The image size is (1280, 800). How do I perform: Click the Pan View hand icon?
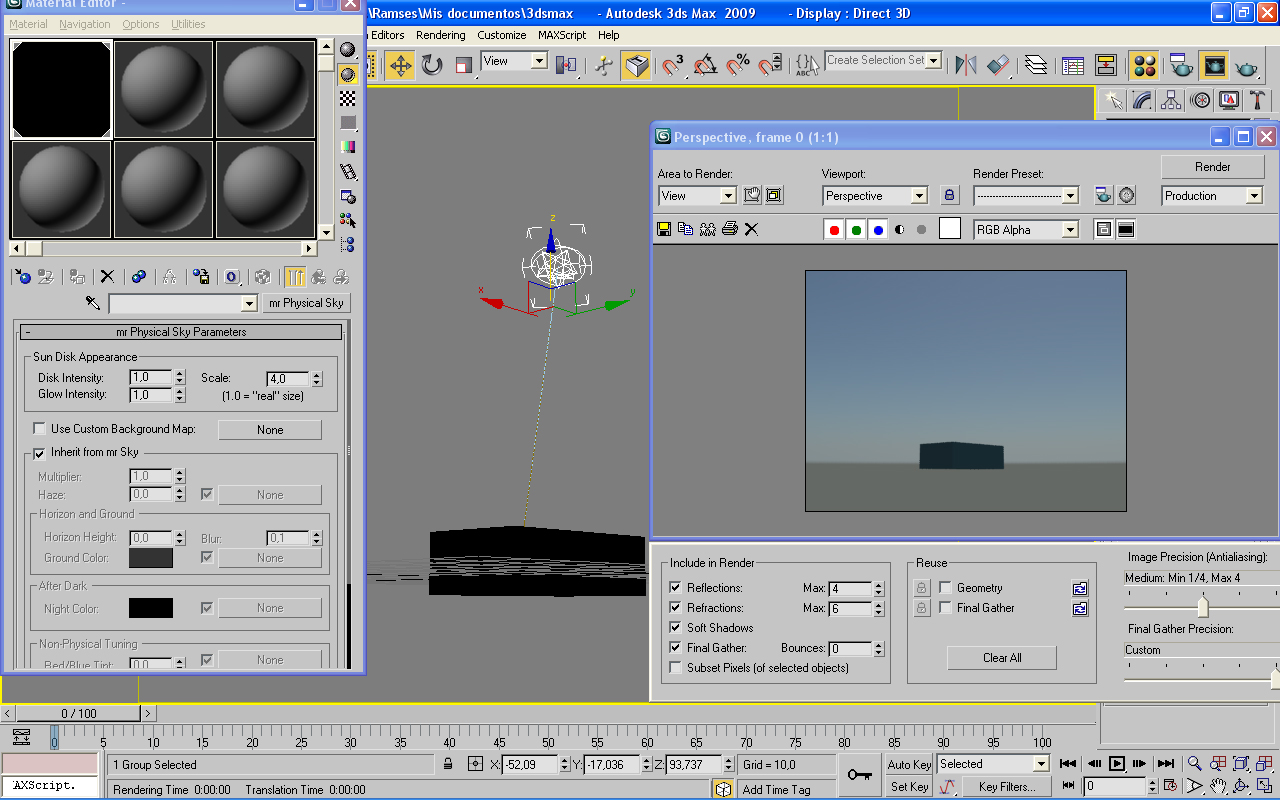coord(1218,787)
